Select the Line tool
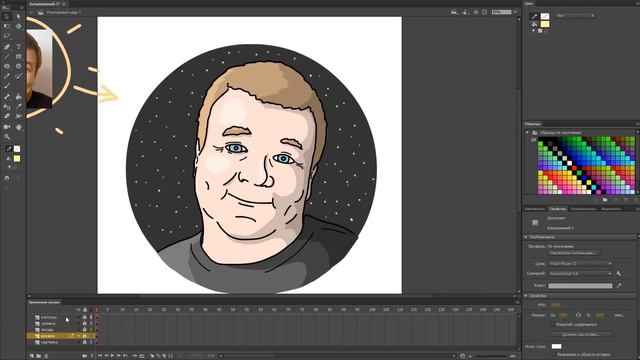 tap(7, 56)
